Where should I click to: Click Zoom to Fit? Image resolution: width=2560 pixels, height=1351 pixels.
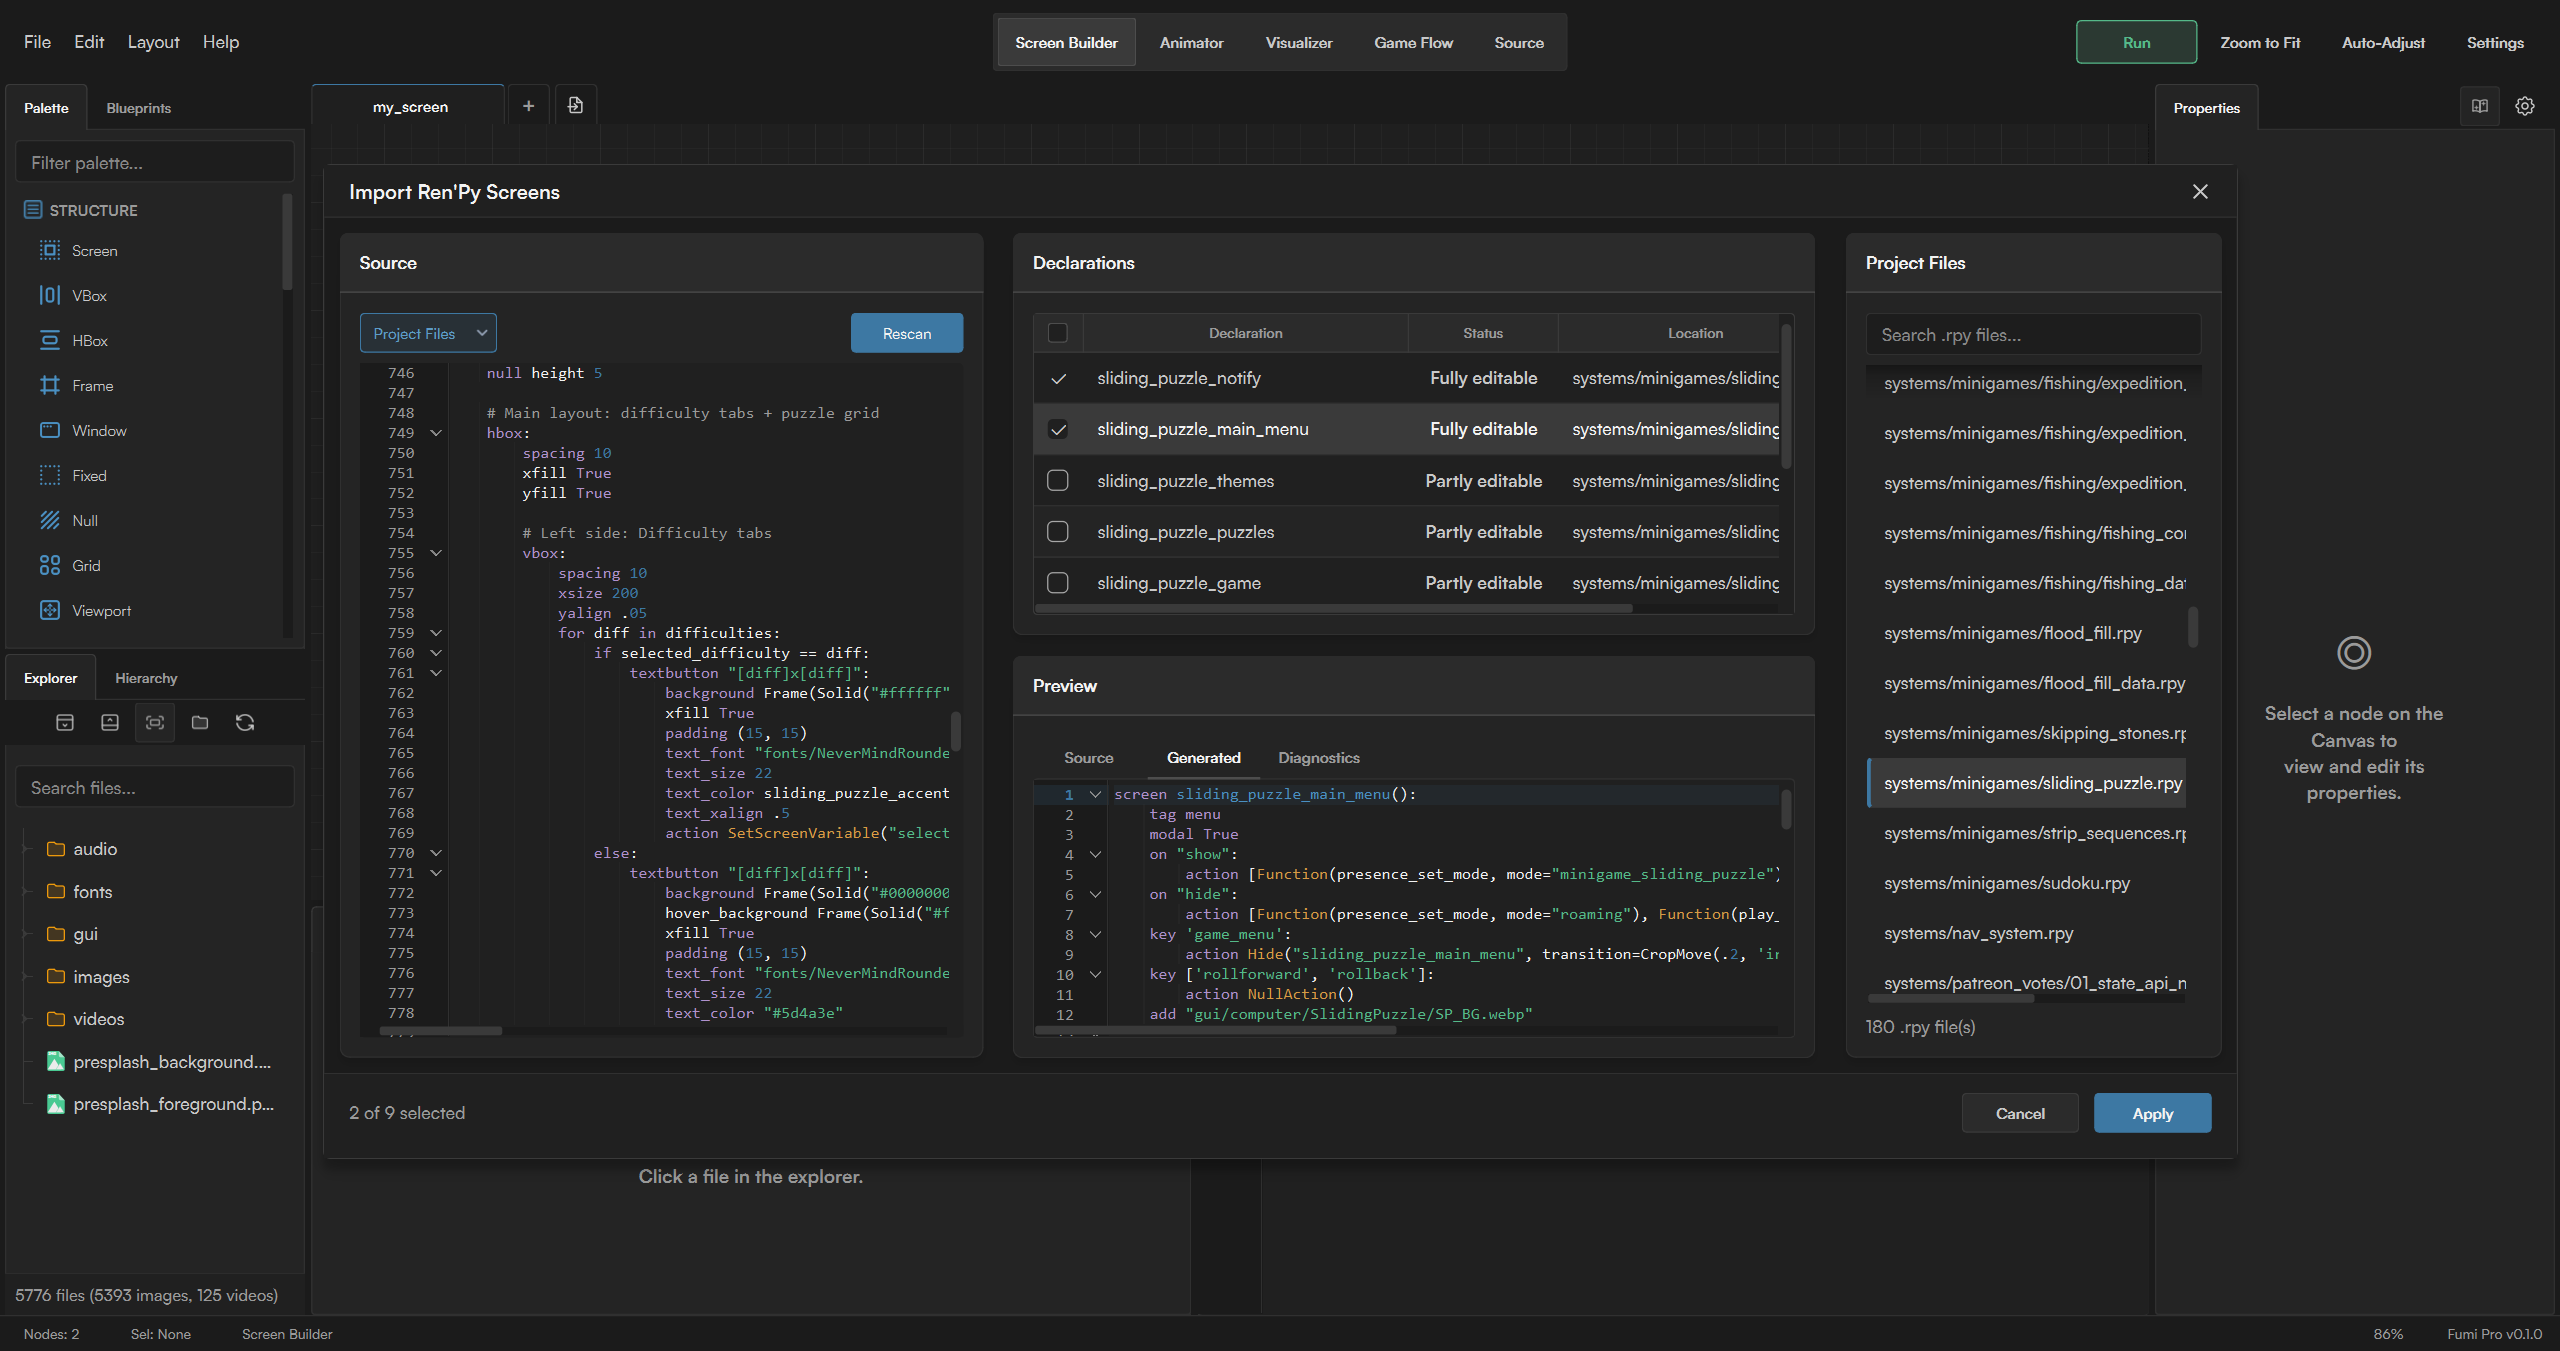(x=2260, y=43)
